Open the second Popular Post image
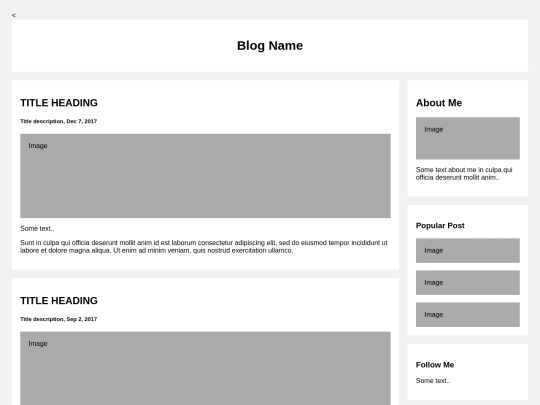 point(468,282)
